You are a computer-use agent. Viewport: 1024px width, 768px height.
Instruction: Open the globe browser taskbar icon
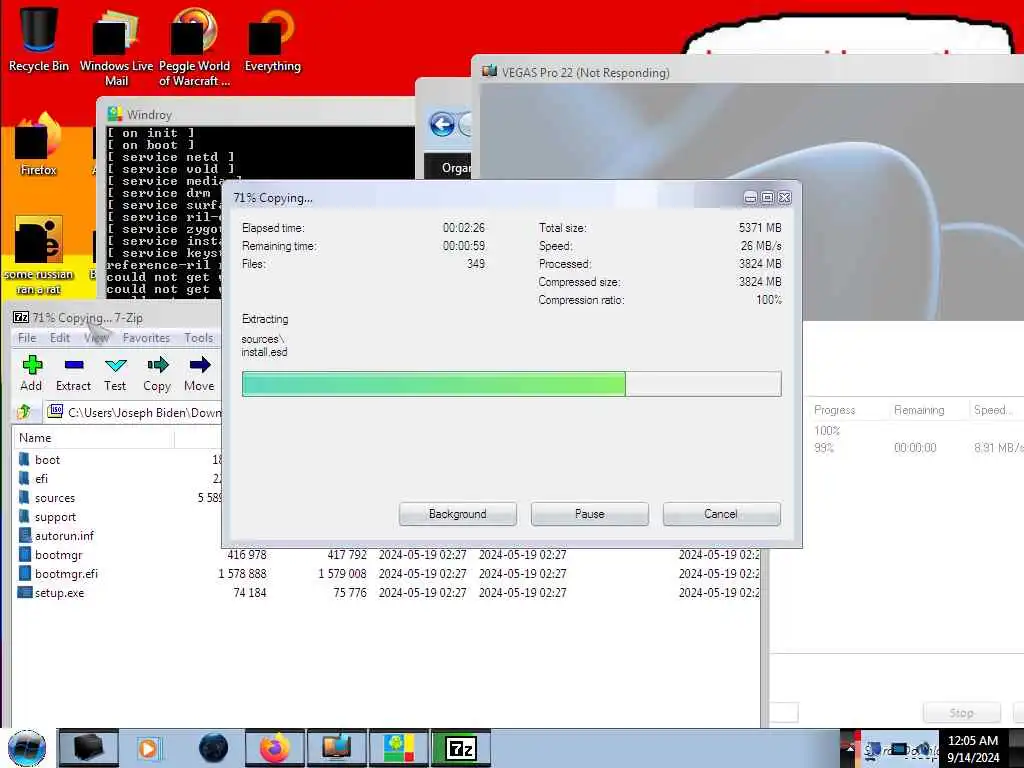214,748
